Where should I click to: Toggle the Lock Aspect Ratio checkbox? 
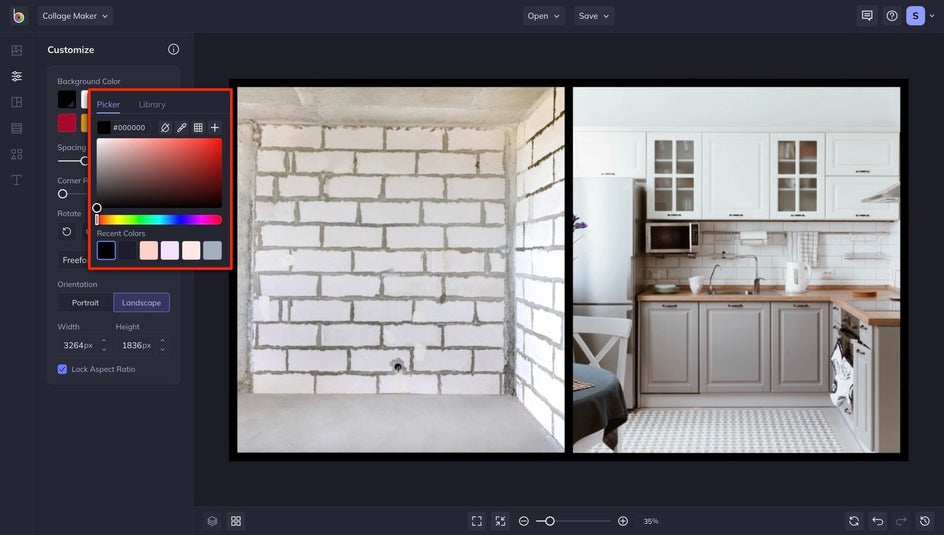coord(62,370)
